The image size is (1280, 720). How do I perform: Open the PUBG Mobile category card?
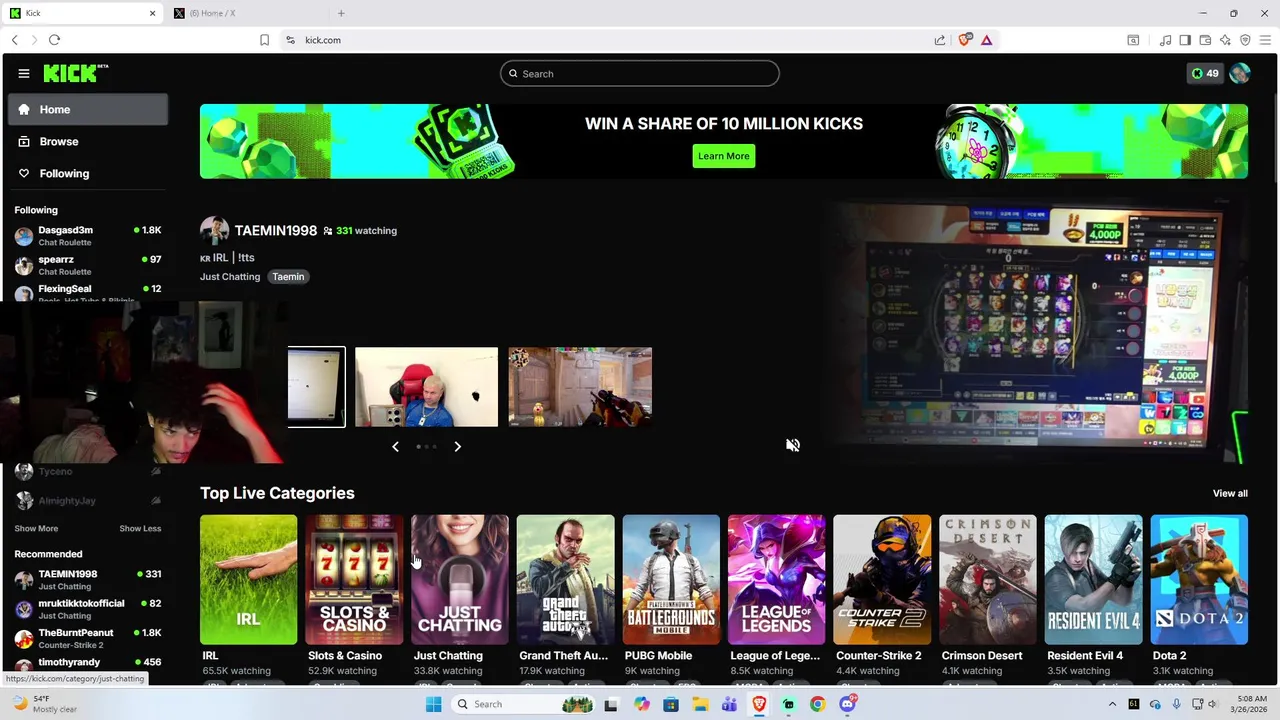[x=671, y=580]
